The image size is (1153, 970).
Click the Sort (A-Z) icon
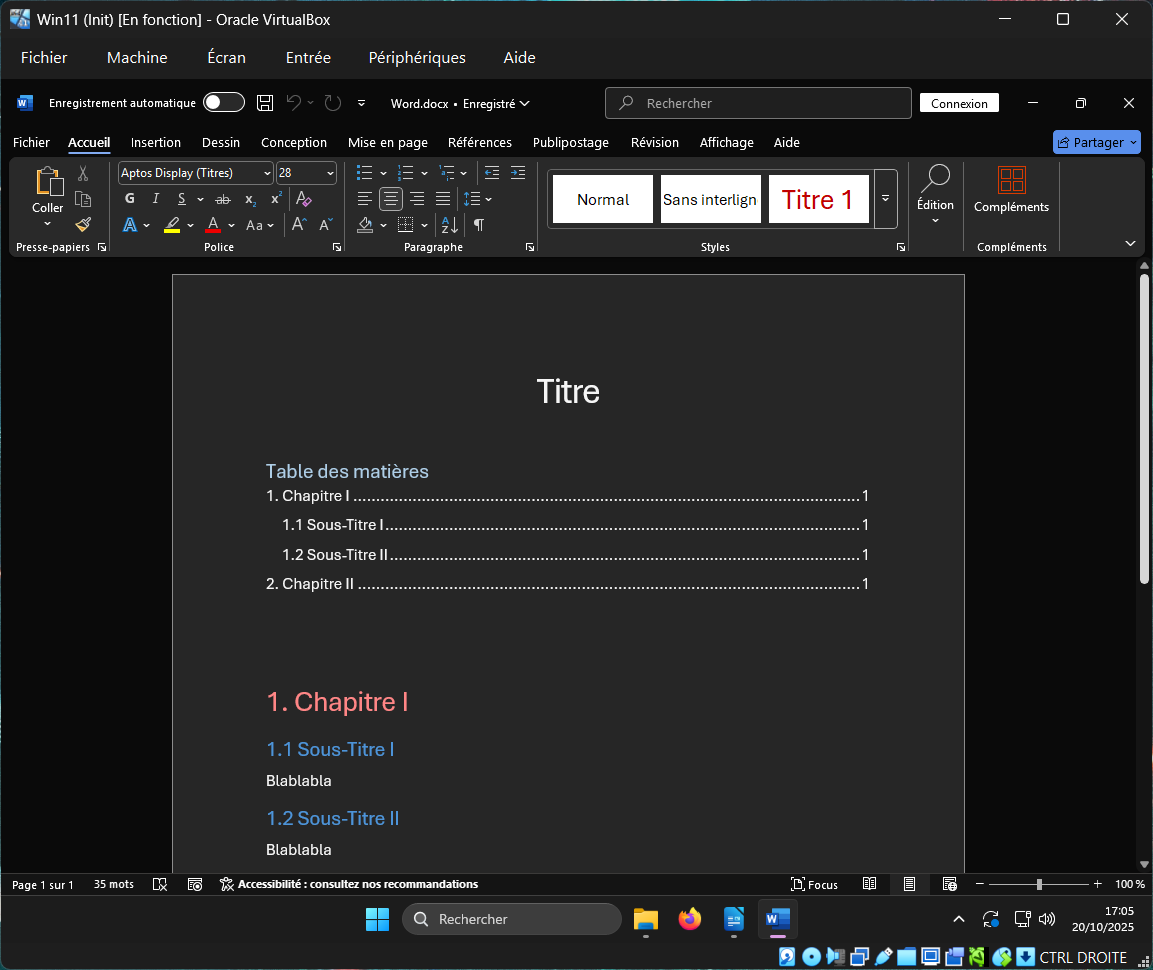click(x=449, y=225)
